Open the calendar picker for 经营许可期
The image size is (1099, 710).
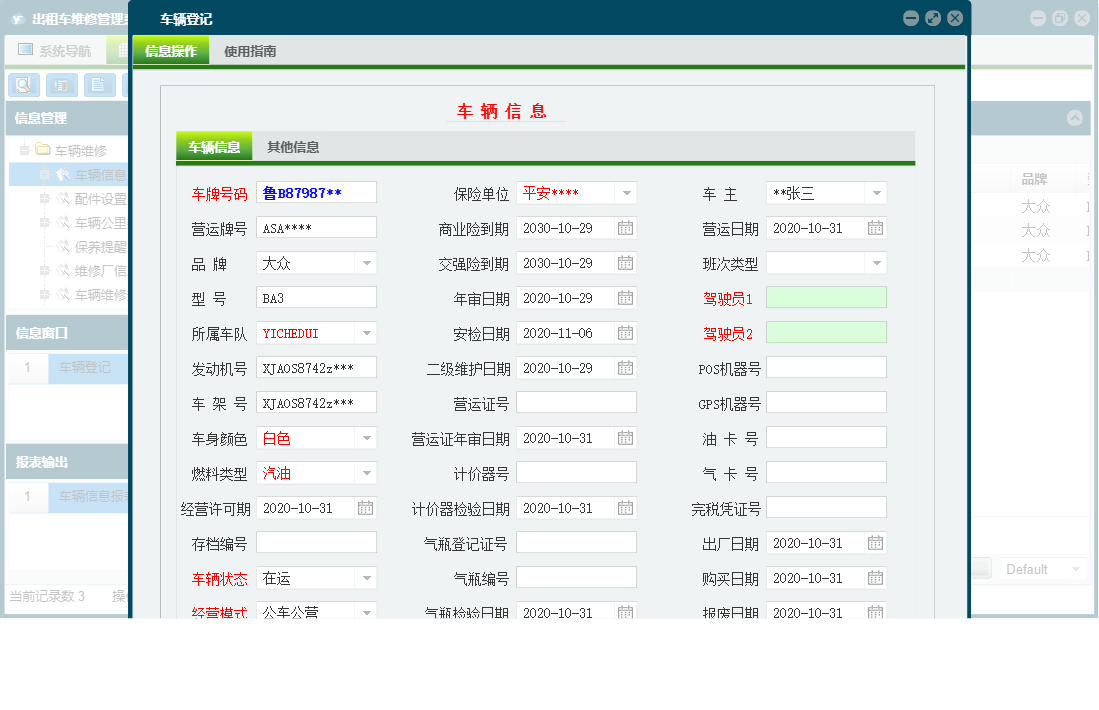point(363,507)
